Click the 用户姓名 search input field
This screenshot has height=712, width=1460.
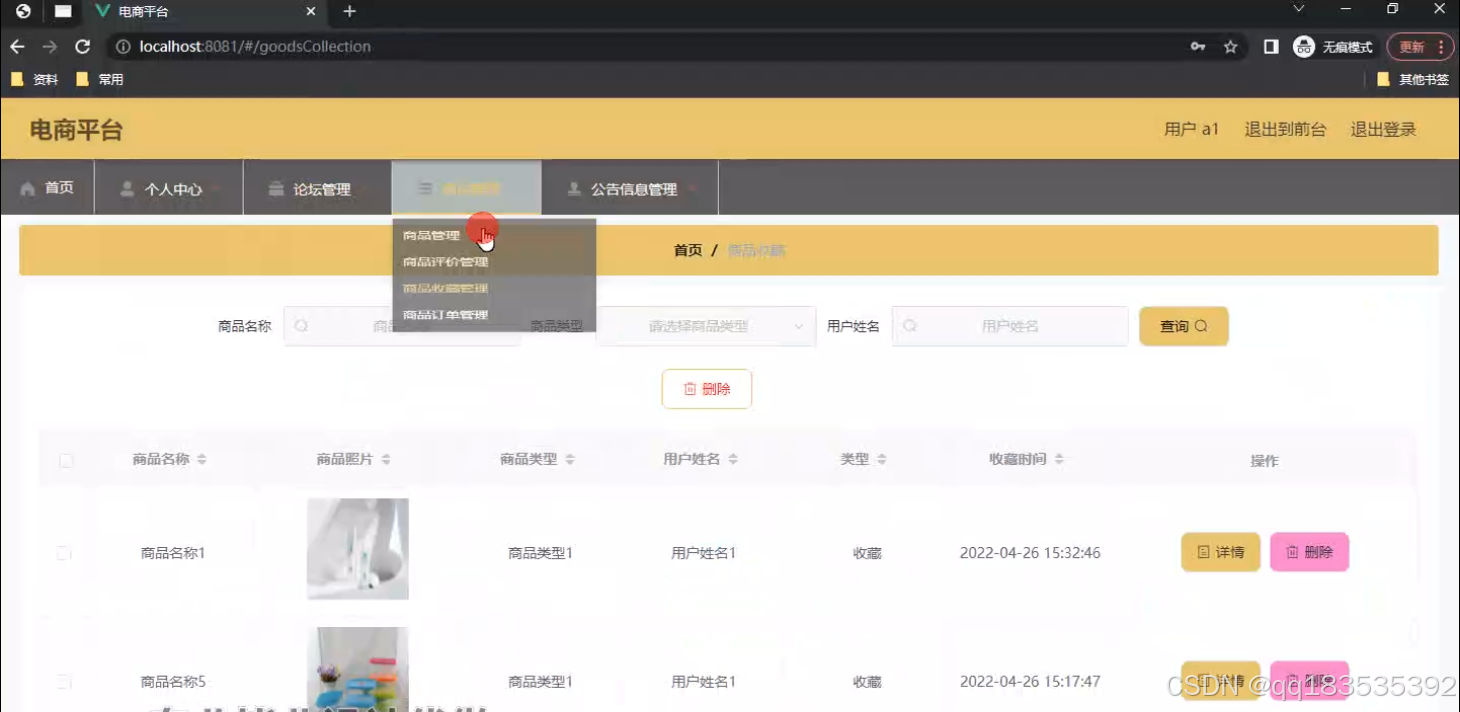click(x=1010, y=326)
